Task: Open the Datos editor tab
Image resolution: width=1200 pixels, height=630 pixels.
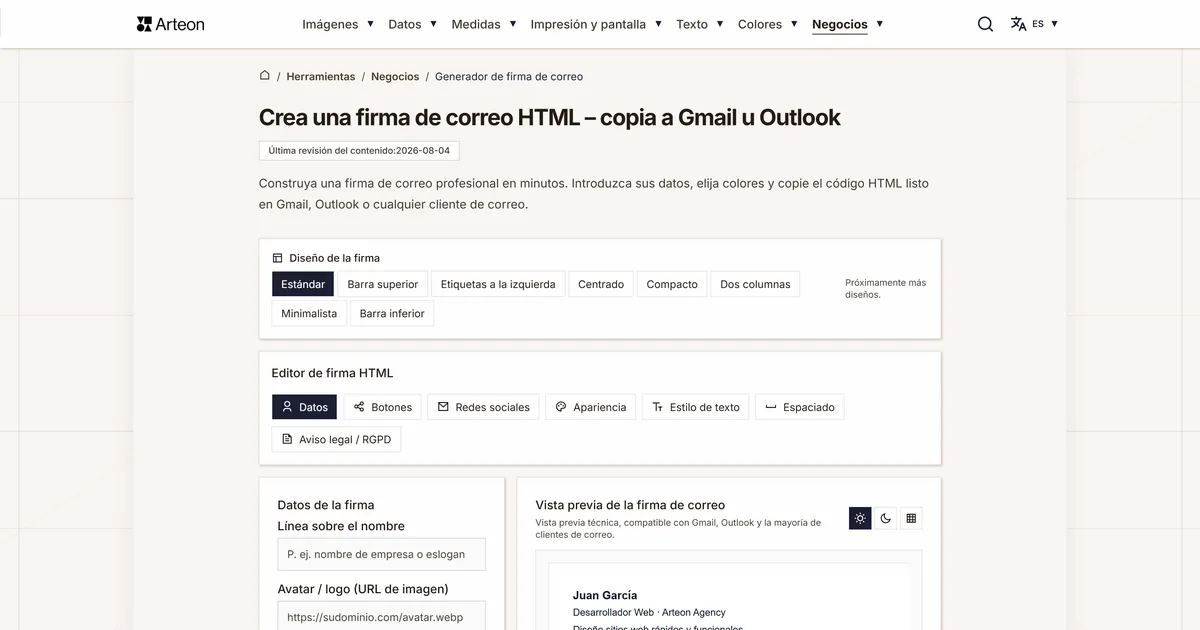Action: (304, 407)
